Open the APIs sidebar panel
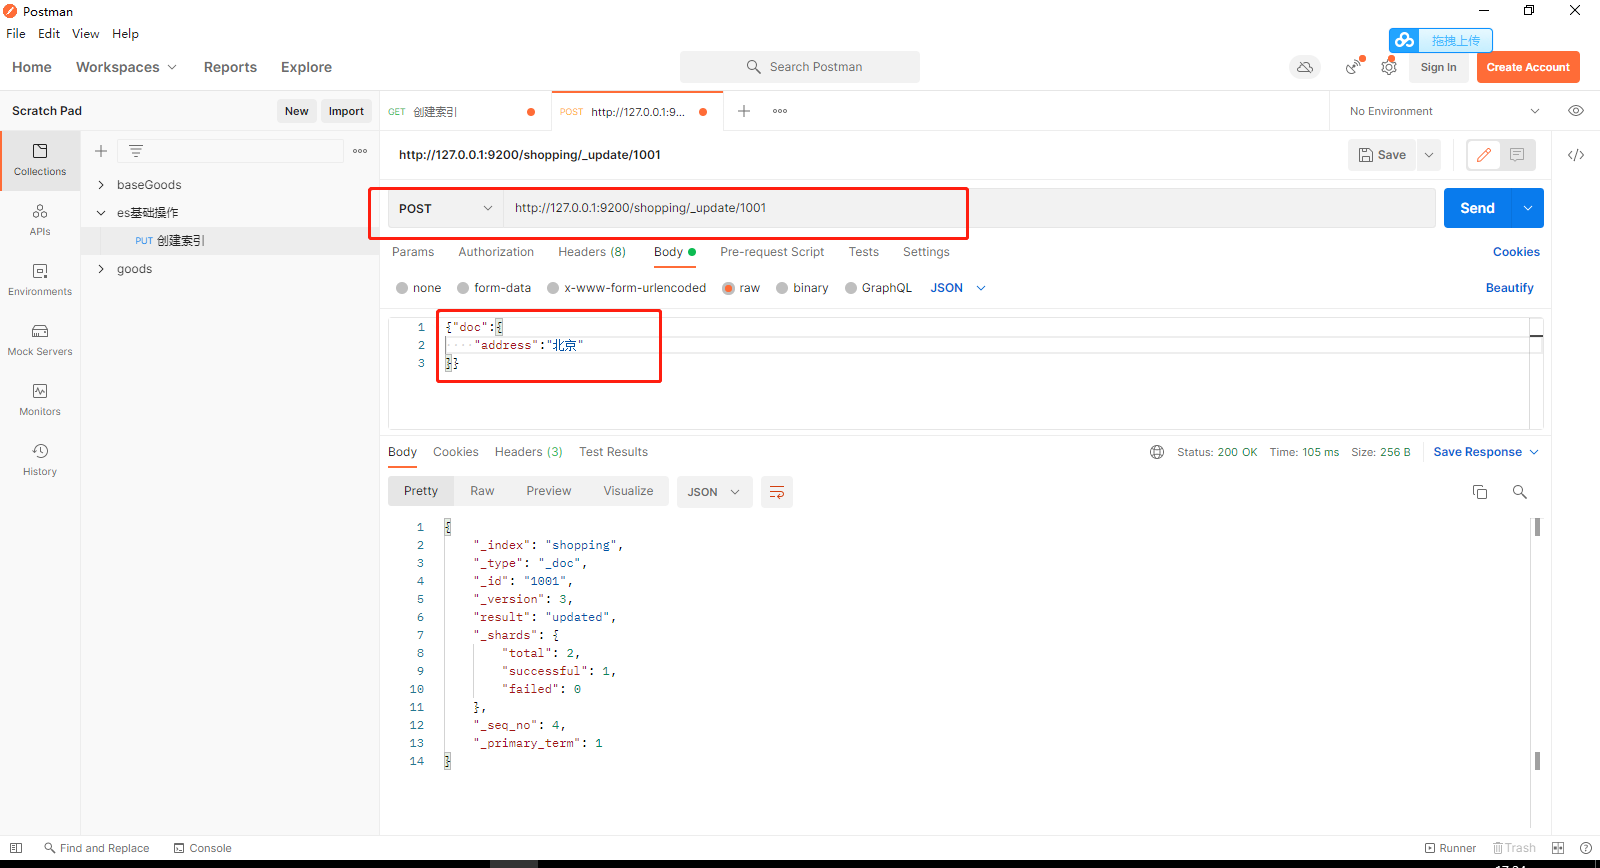The image size is (1600, 868). pyautogui.click(x=40, y=220)
